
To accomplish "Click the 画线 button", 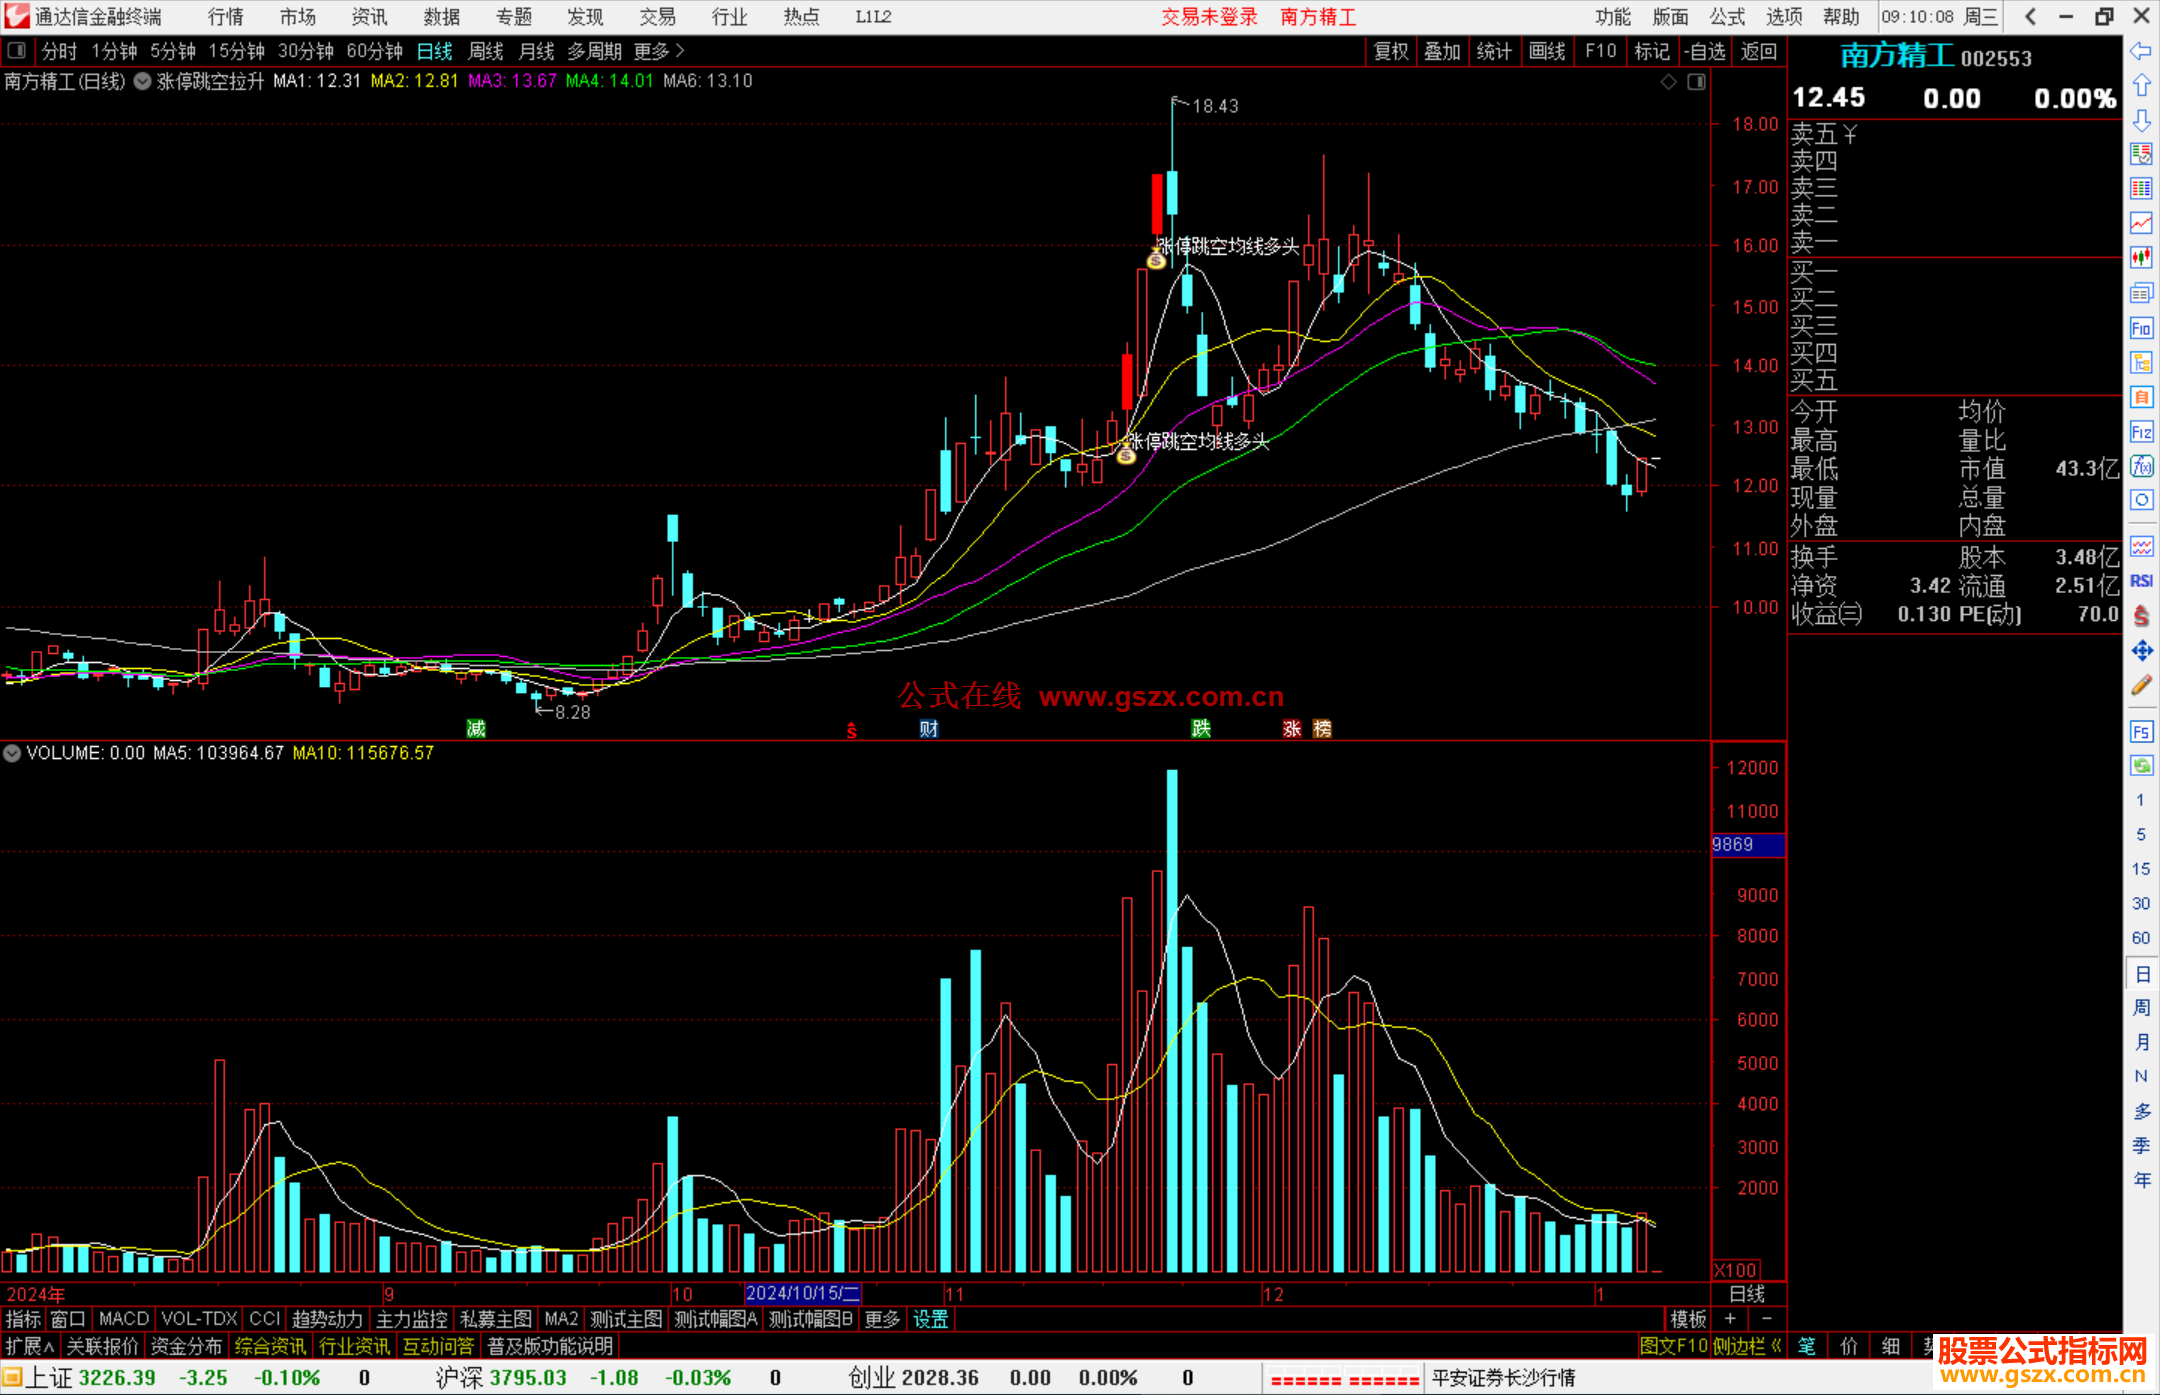I will point(1547,51).
